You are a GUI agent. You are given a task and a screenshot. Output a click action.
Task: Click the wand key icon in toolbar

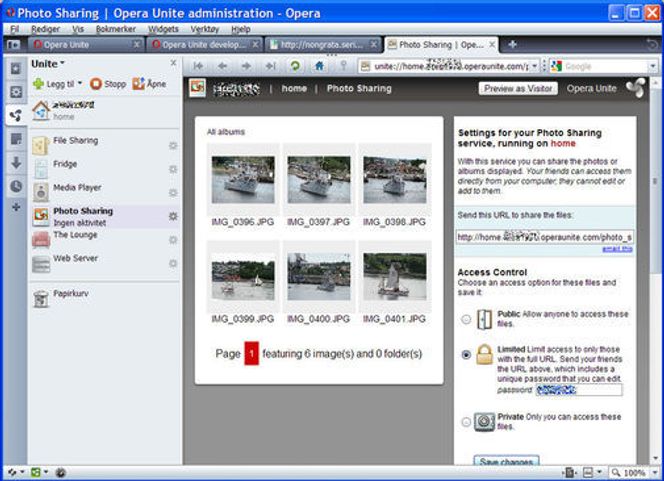pyautogui.click(x=343, y=66)
